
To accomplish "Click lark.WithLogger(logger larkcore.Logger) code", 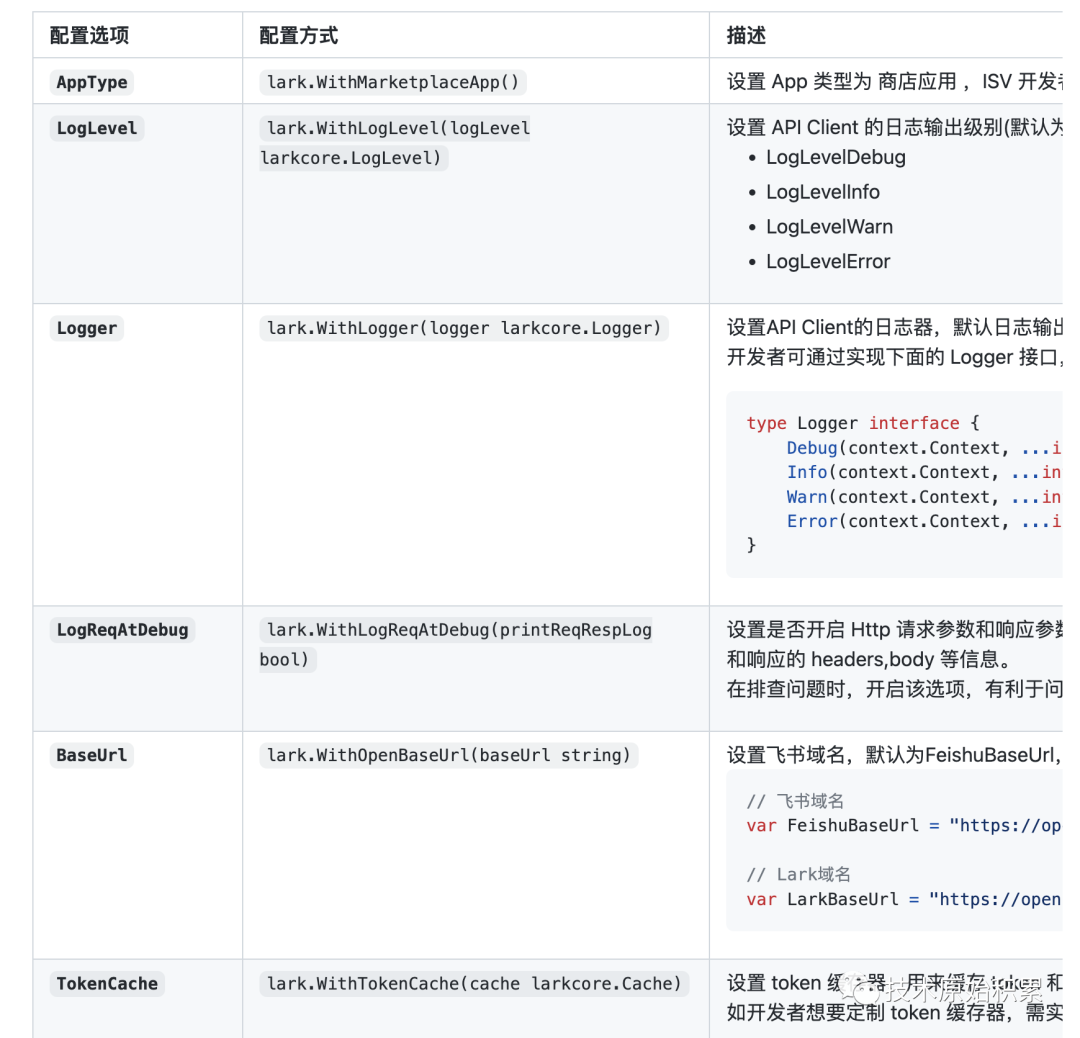I will pyautogui.click(x=464, y=329).
